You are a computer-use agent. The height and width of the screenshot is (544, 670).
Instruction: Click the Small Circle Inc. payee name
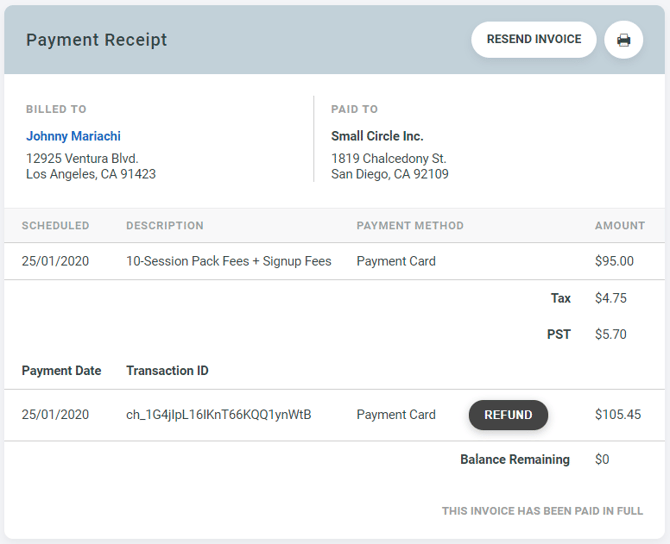pos(377,136)
